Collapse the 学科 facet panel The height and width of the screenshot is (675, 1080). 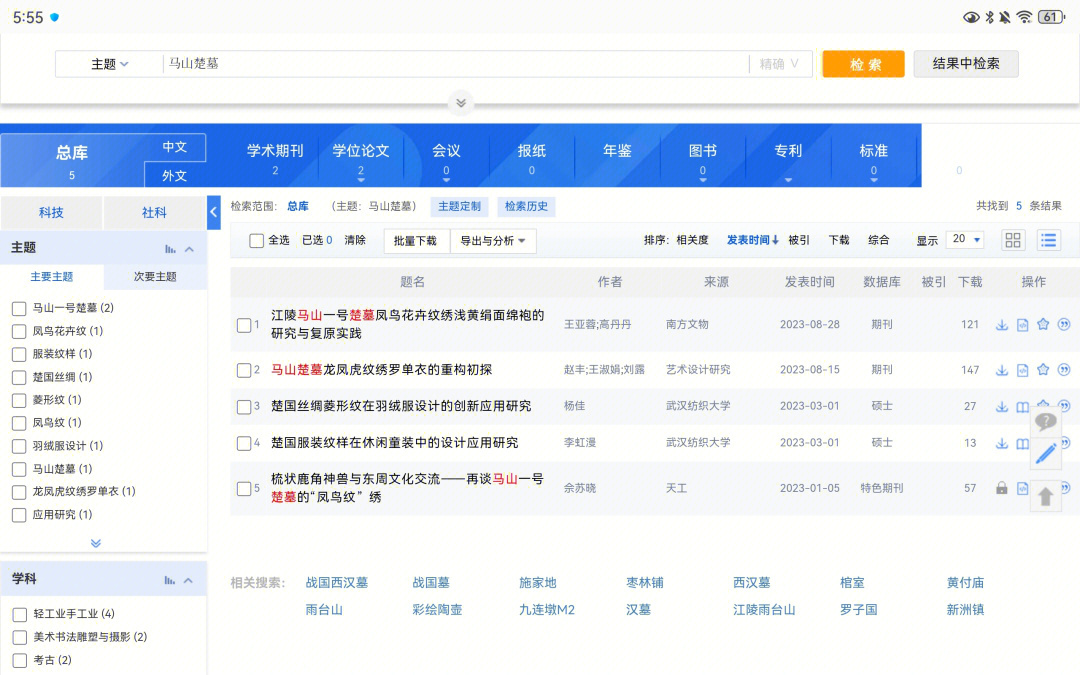pos(189,580)
